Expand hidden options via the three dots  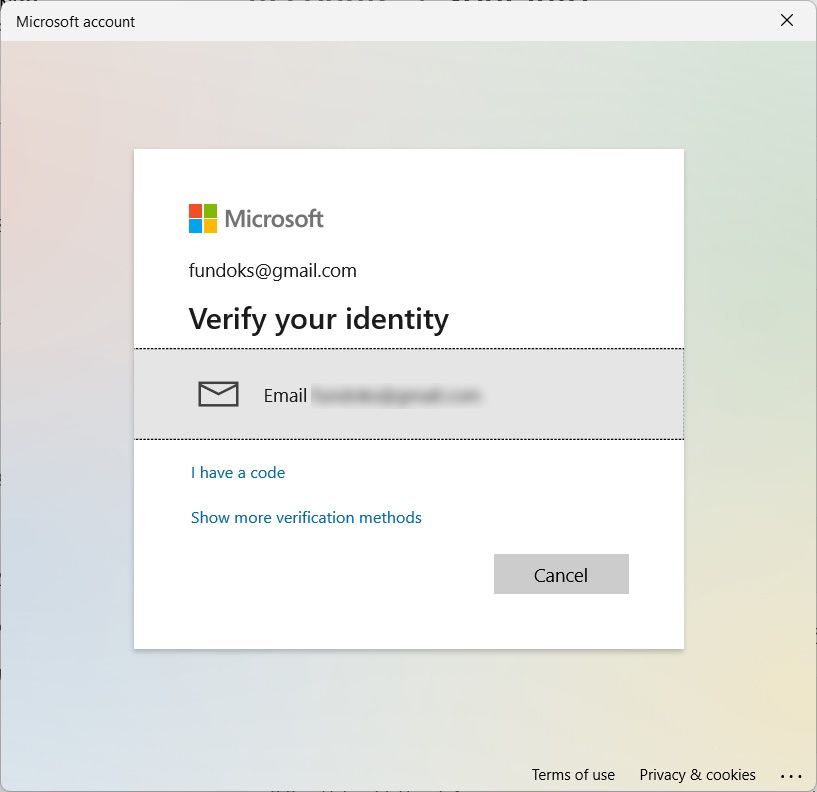click(792, 775)
